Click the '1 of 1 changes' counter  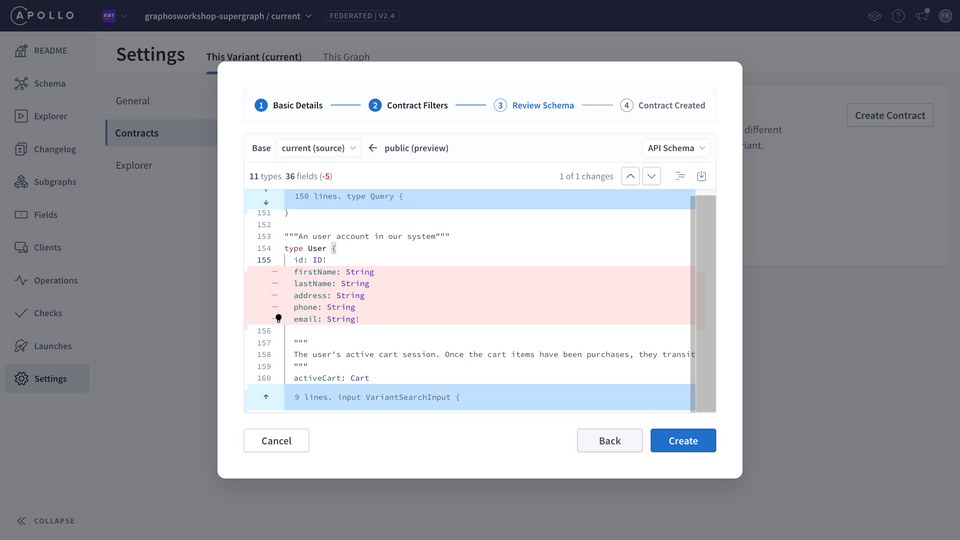(x=586, y=176)
